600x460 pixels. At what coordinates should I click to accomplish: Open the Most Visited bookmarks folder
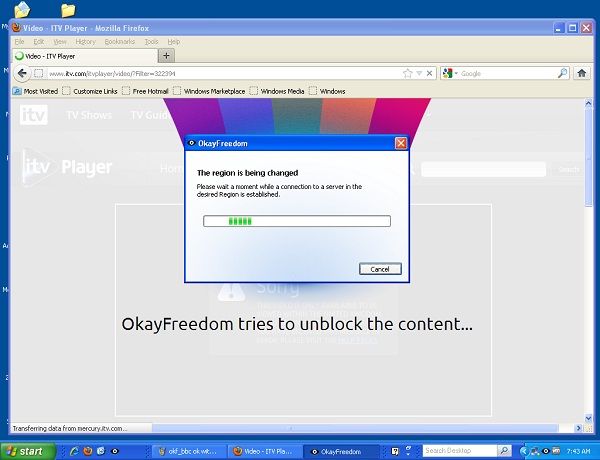35,91
